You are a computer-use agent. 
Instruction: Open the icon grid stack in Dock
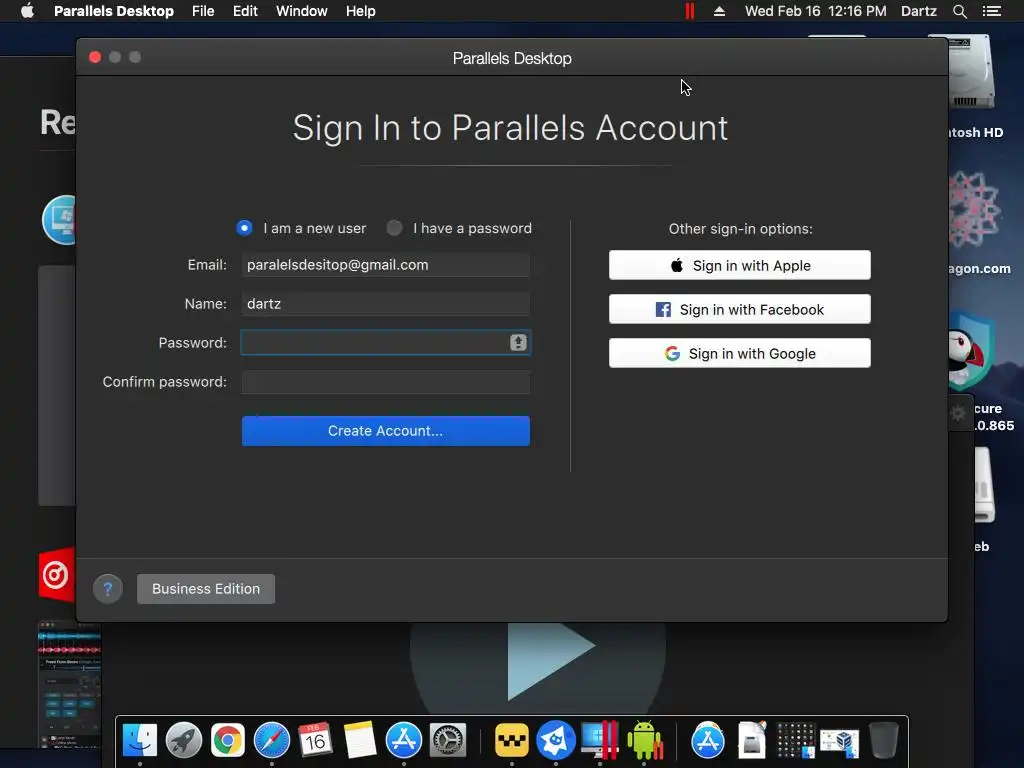(795, 740)
